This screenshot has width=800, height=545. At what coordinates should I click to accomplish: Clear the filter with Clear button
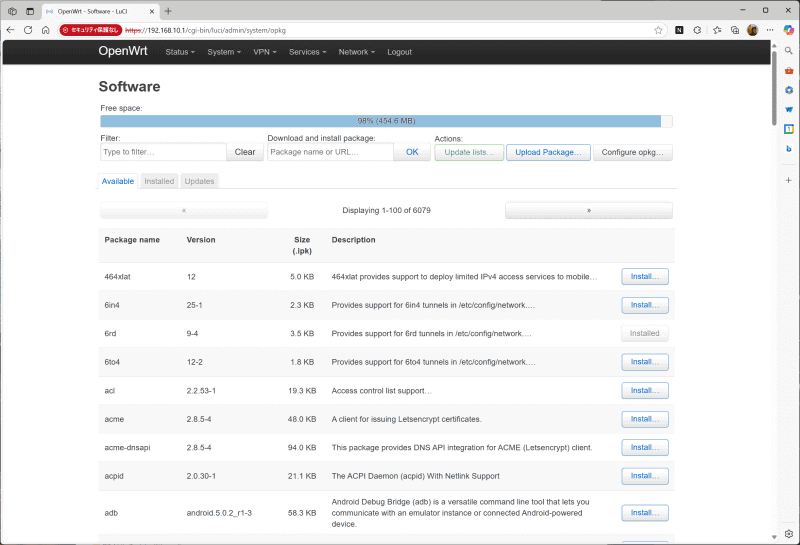coord(245,152)
